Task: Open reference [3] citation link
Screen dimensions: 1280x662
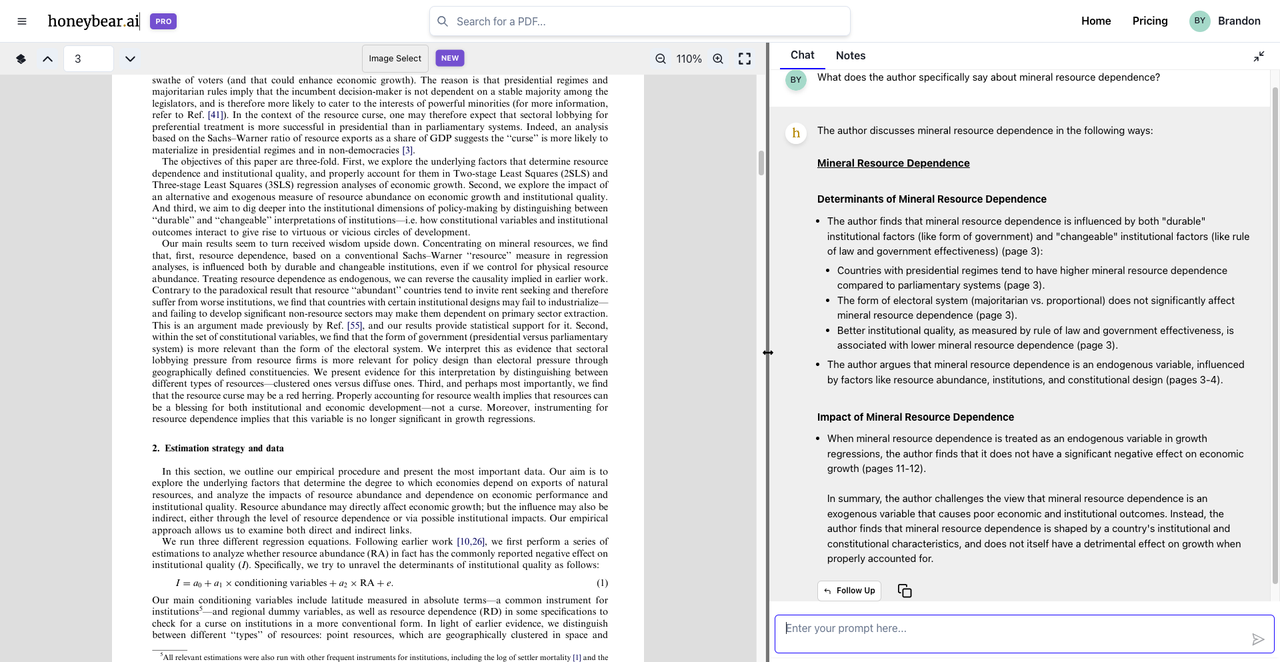Action: click(x=407, y=150)
